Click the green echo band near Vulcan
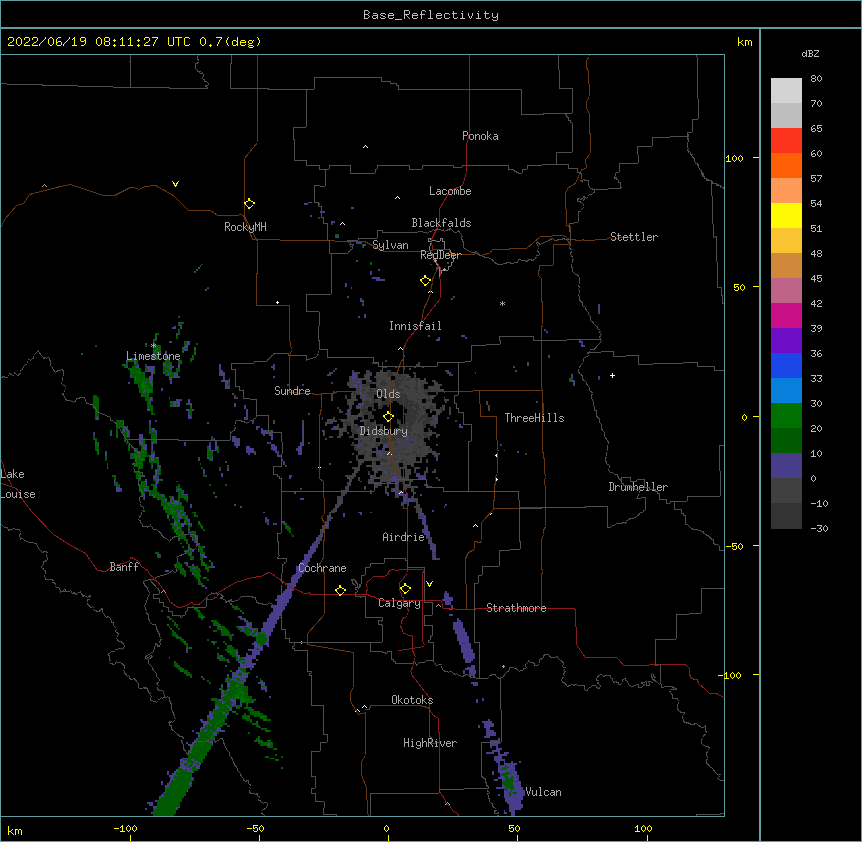Screen dimensions: 862x842 509,782
